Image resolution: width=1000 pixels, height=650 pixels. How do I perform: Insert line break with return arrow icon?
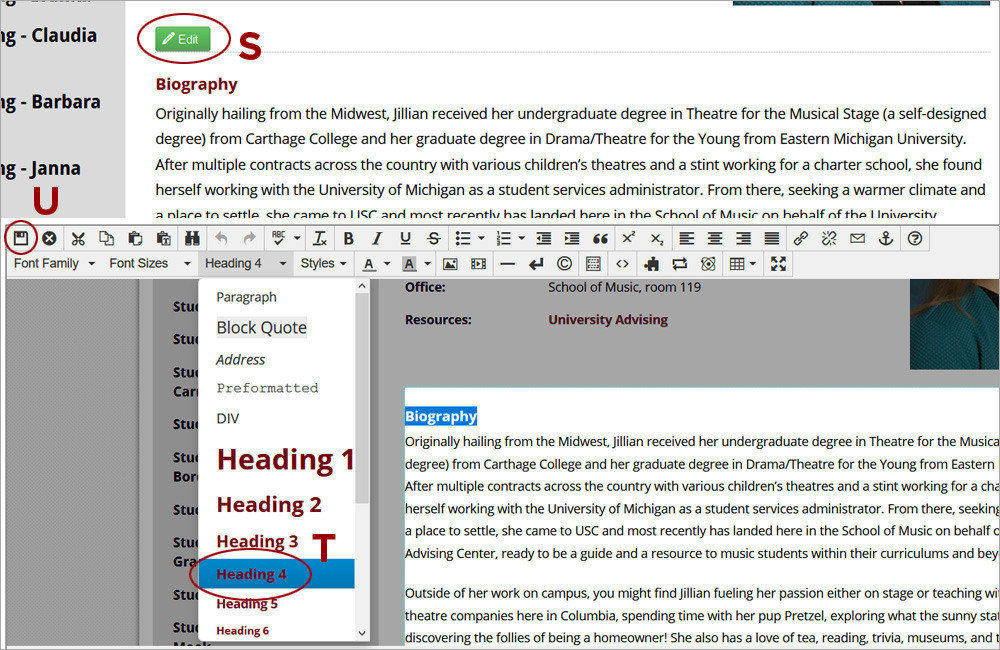pyautogui.click(x=536, y=264)
